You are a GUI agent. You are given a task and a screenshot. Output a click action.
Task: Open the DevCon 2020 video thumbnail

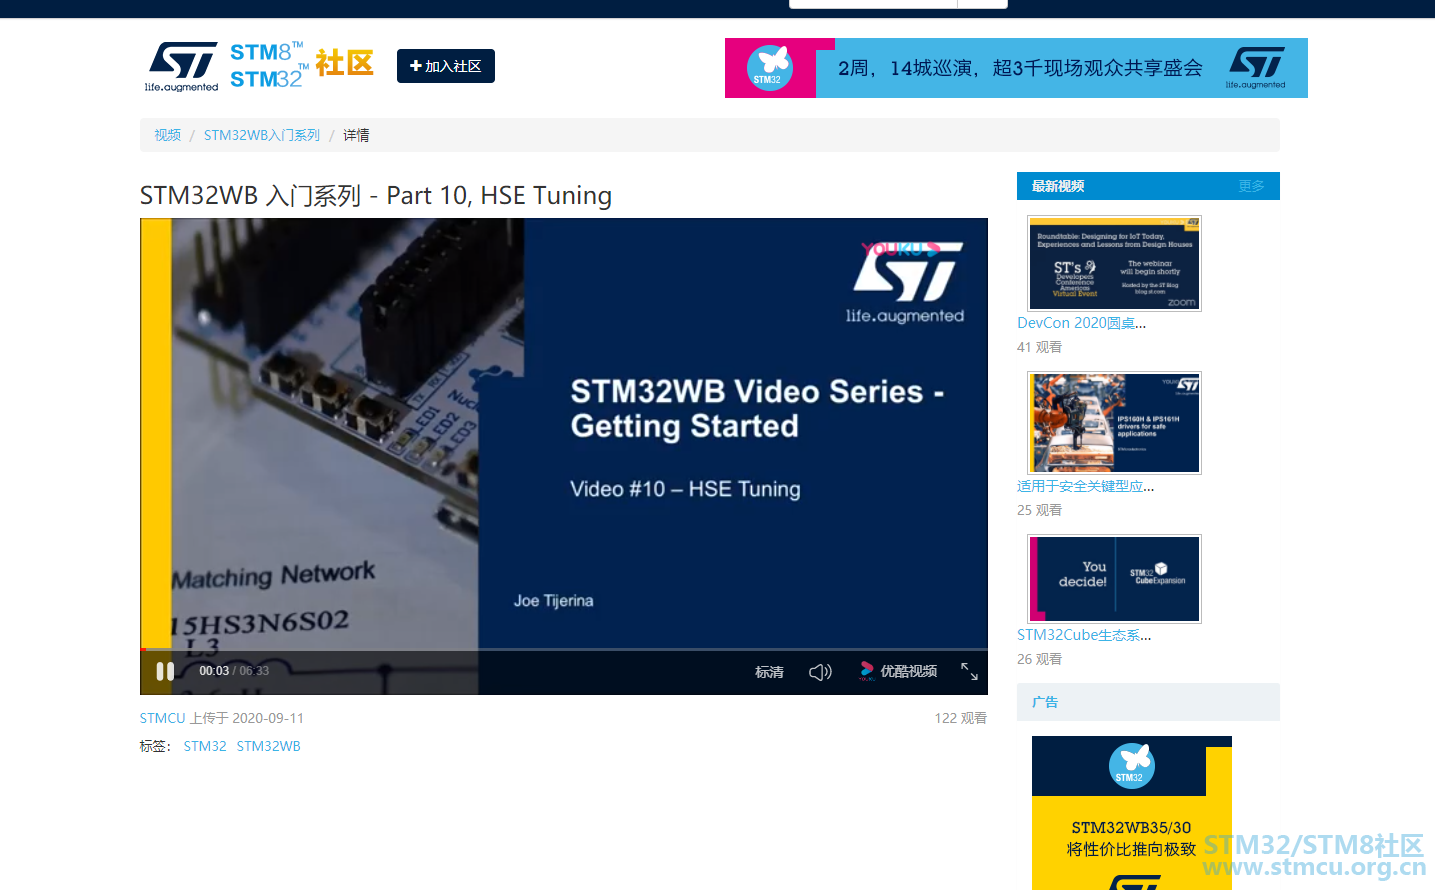(1114, 263)
